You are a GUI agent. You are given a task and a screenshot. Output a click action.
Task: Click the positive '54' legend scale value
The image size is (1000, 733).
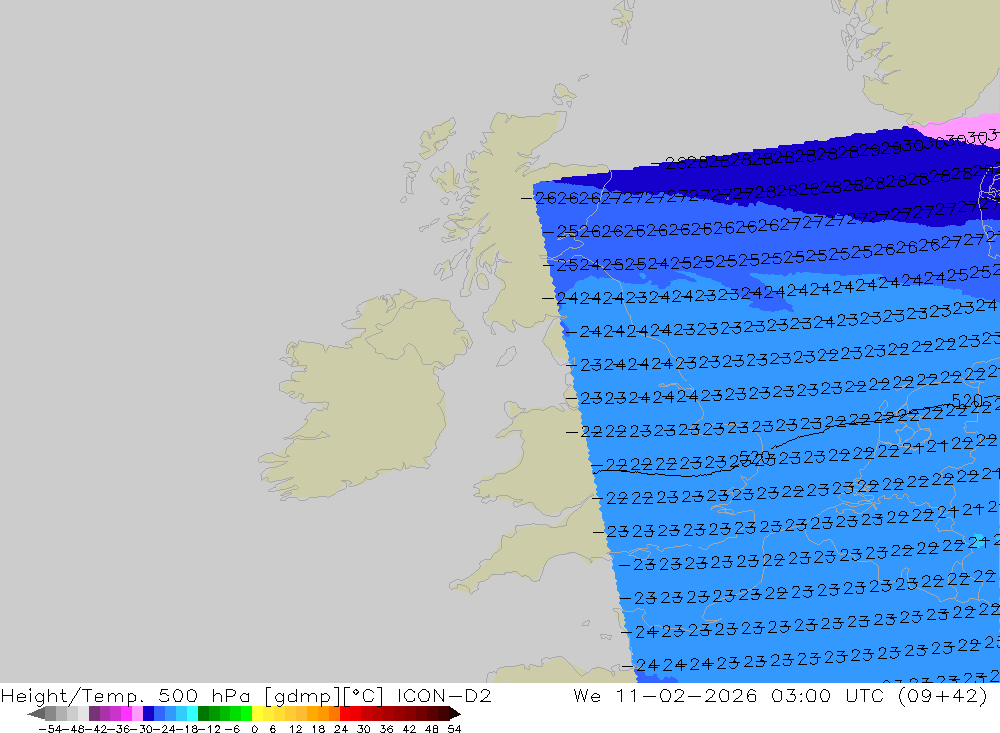pyautogui.click(x=454, y=729)
